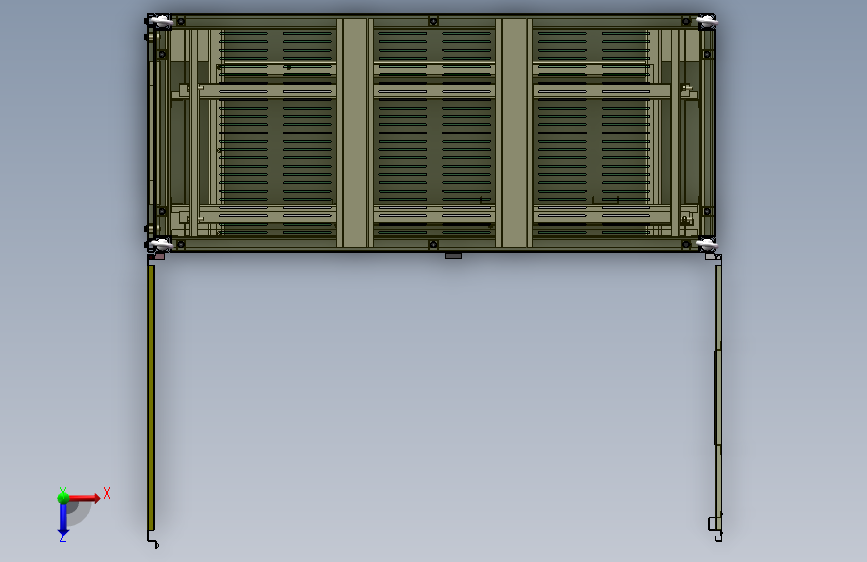The height and width of the screenshot is (562, 867).
Task: Select the bolt at bottom center of the frame
Action: tap(434, 244)
